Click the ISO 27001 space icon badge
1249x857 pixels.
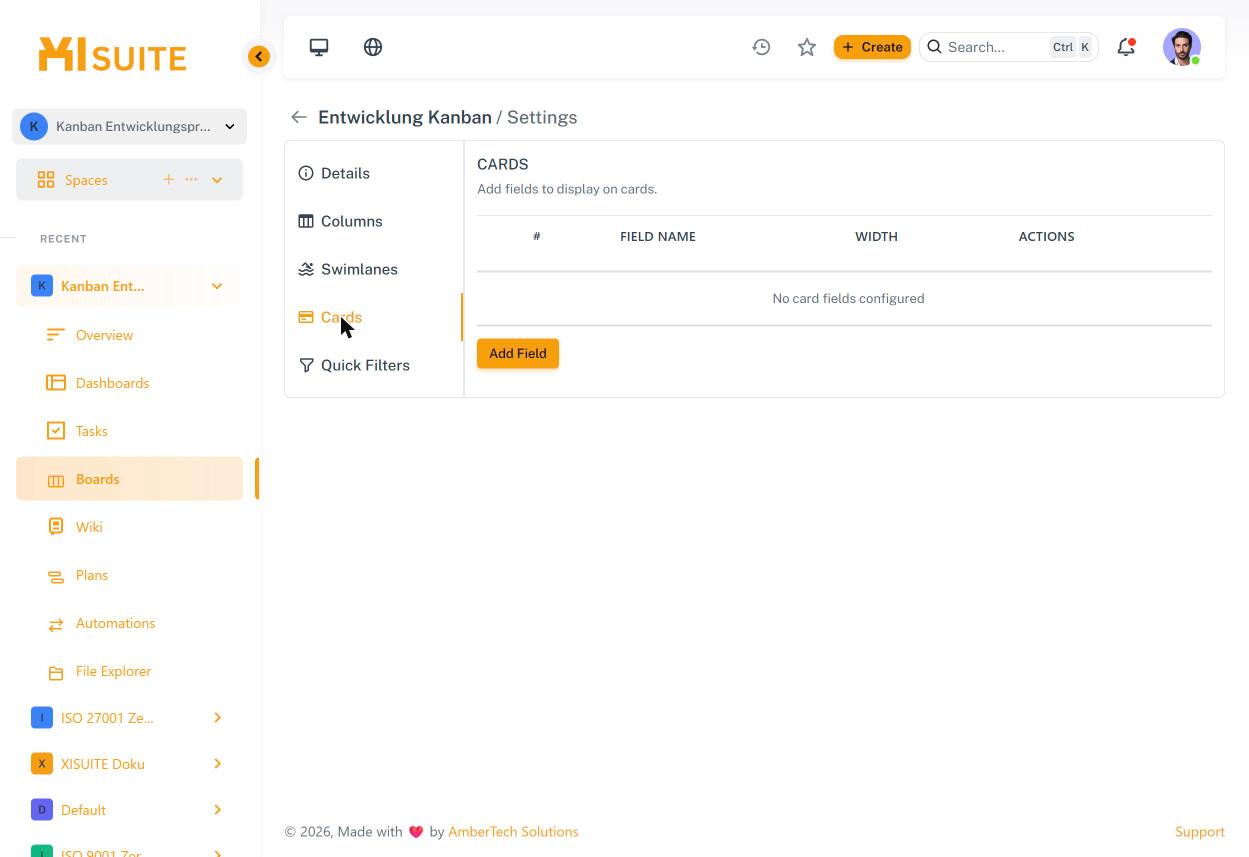point(42,718)
